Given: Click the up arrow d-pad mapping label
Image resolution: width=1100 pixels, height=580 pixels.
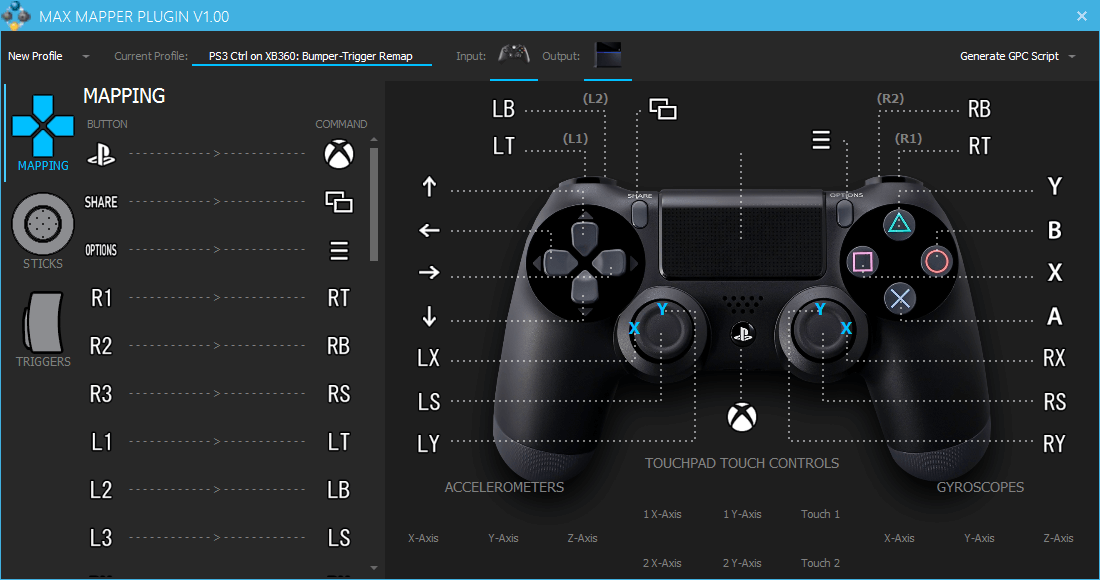Looking at the screenshot, I should coord(429,187).
